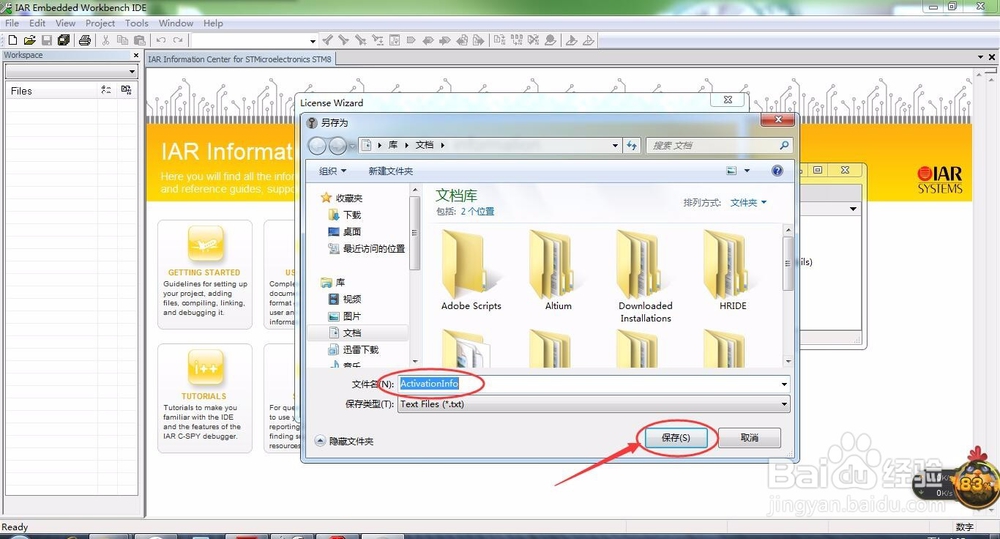Screen dimensions: 1000x539
Task: Open the Tools menu
Action: [x=136, y=23]
